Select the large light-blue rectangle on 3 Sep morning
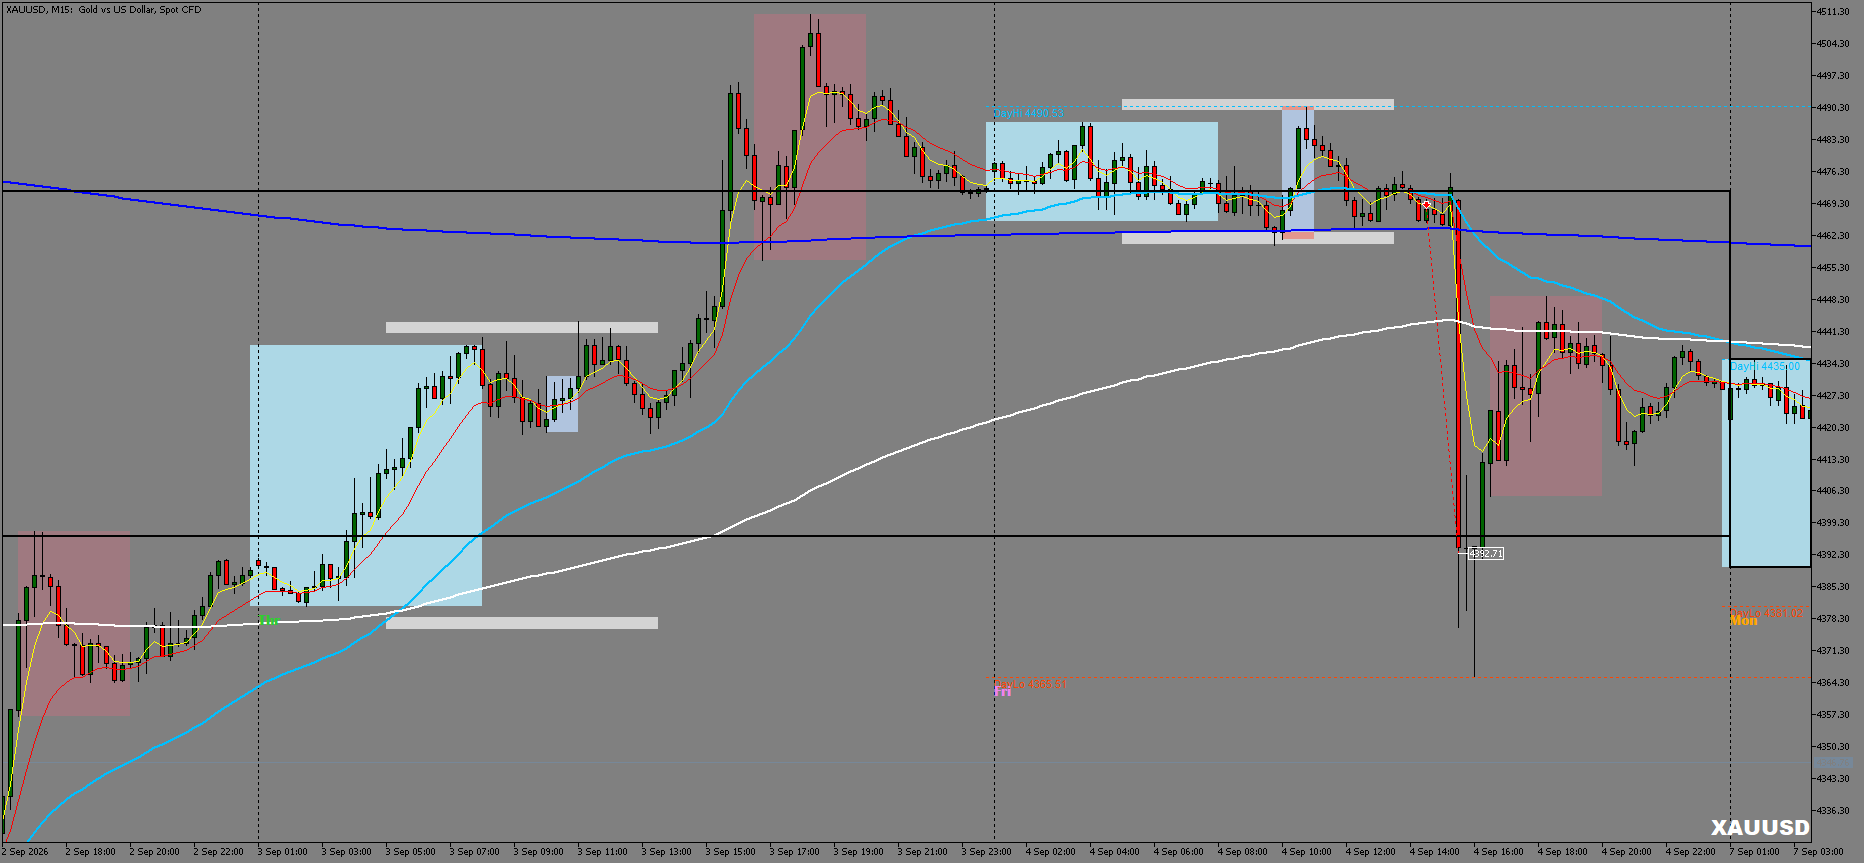The width and height of the screenshot is (1864, 863). (x=366, y=475)
